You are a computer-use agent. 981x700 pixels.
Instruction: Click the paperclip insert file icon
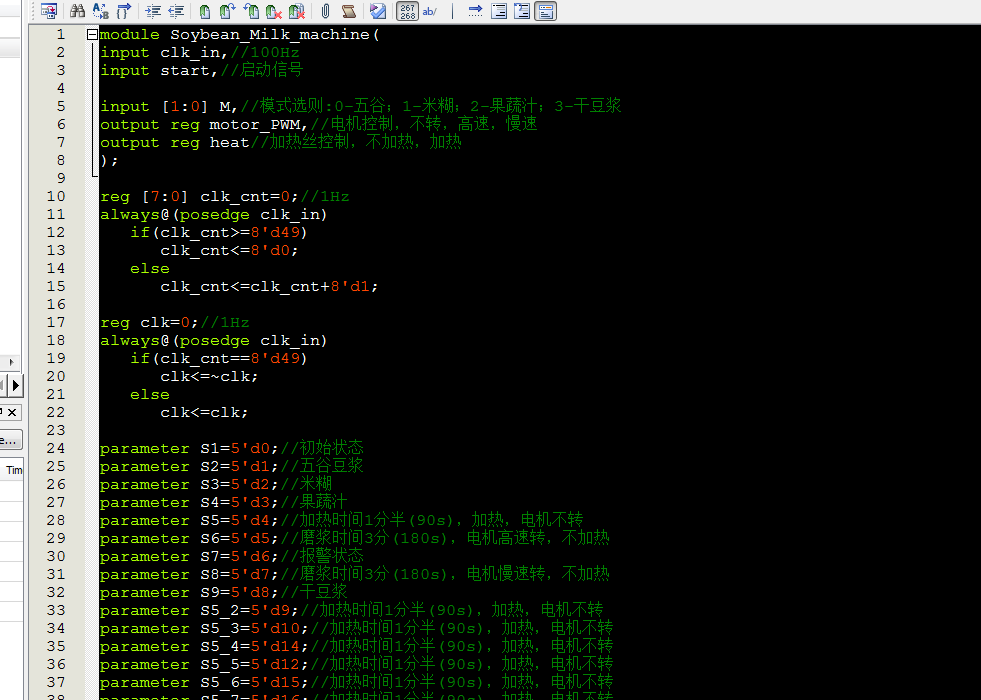(x=325, y=11)
